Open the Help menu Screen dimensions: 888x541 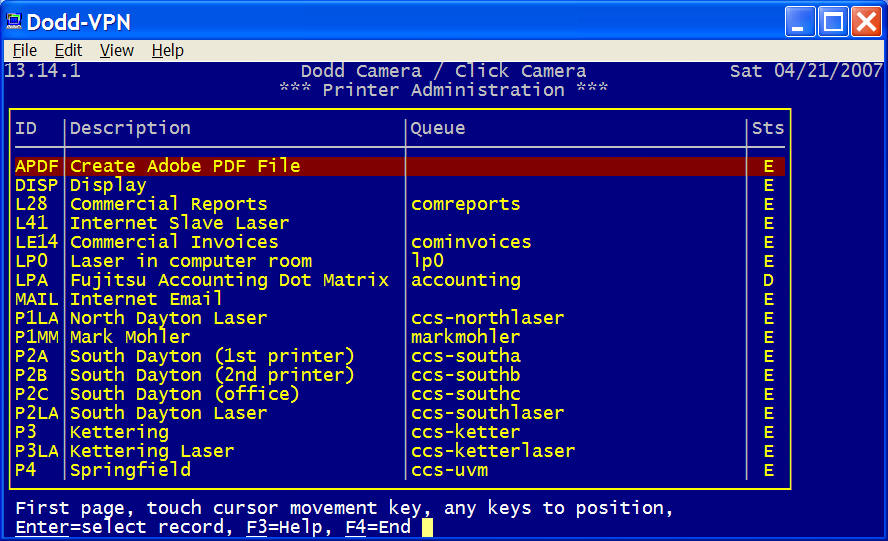[167, 50]
